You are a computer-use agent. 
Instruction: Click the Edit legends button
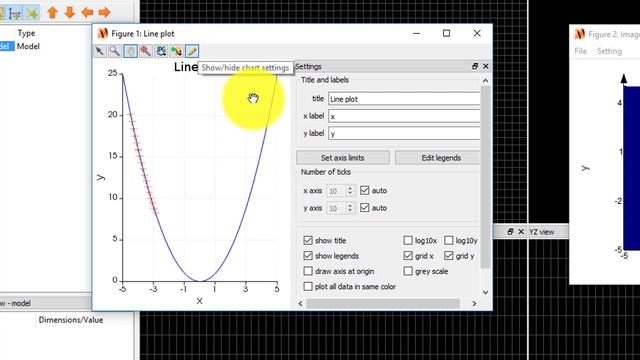[x=438, y=158]
